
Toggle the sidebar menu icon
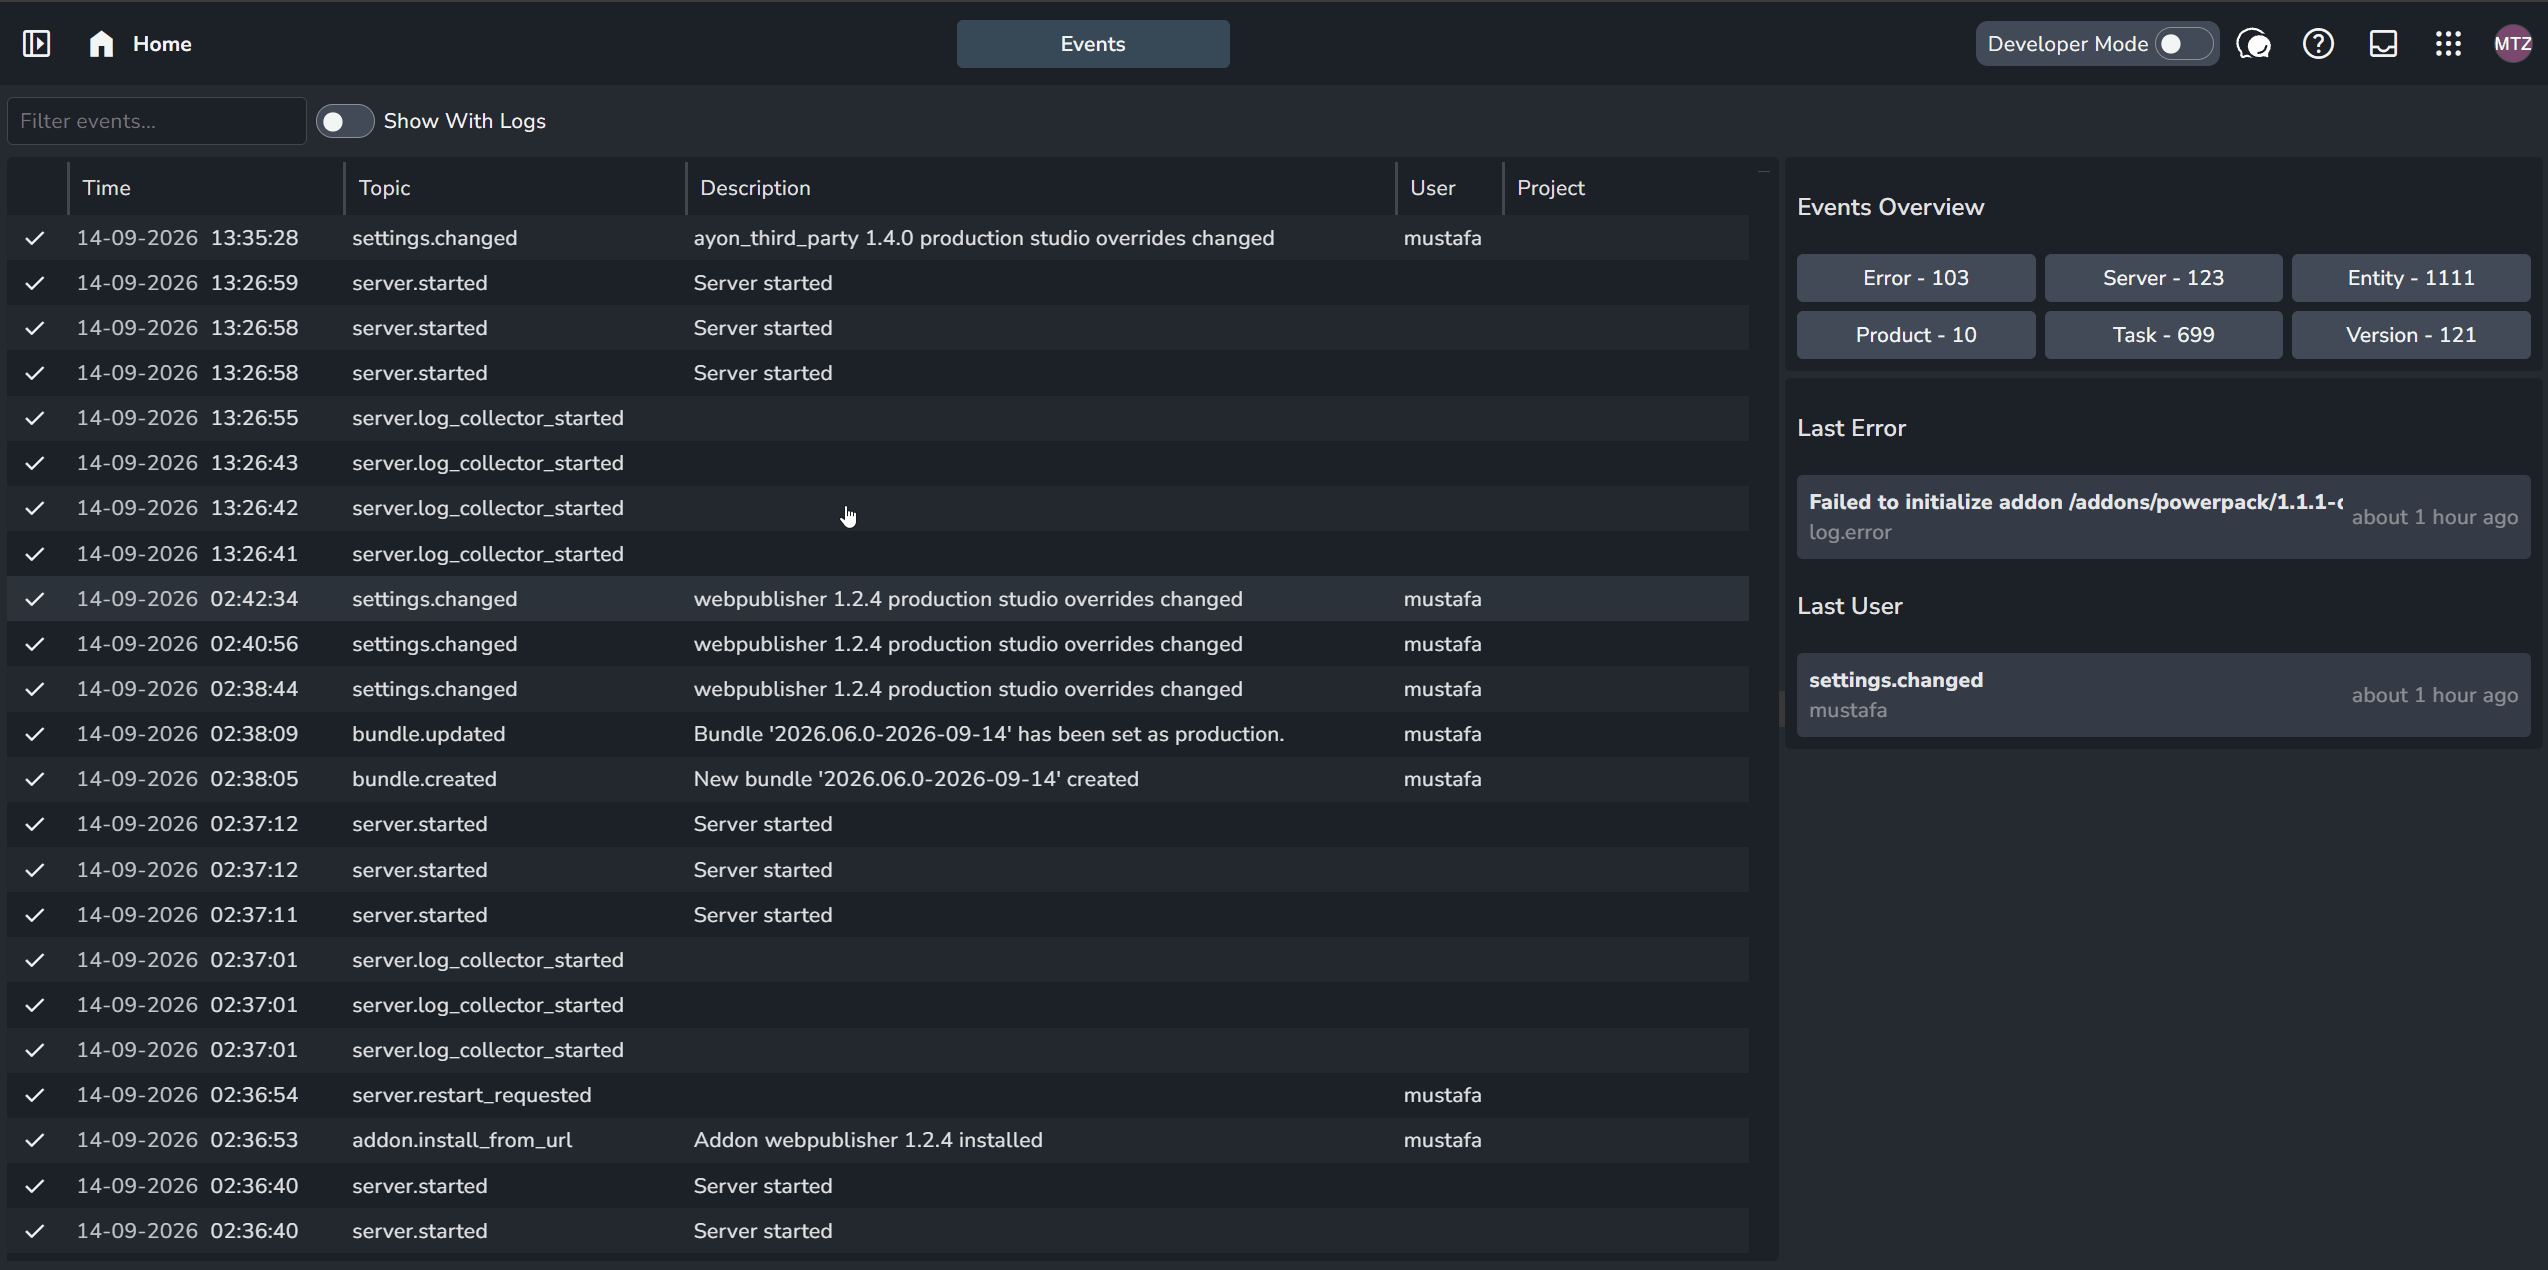36,43
